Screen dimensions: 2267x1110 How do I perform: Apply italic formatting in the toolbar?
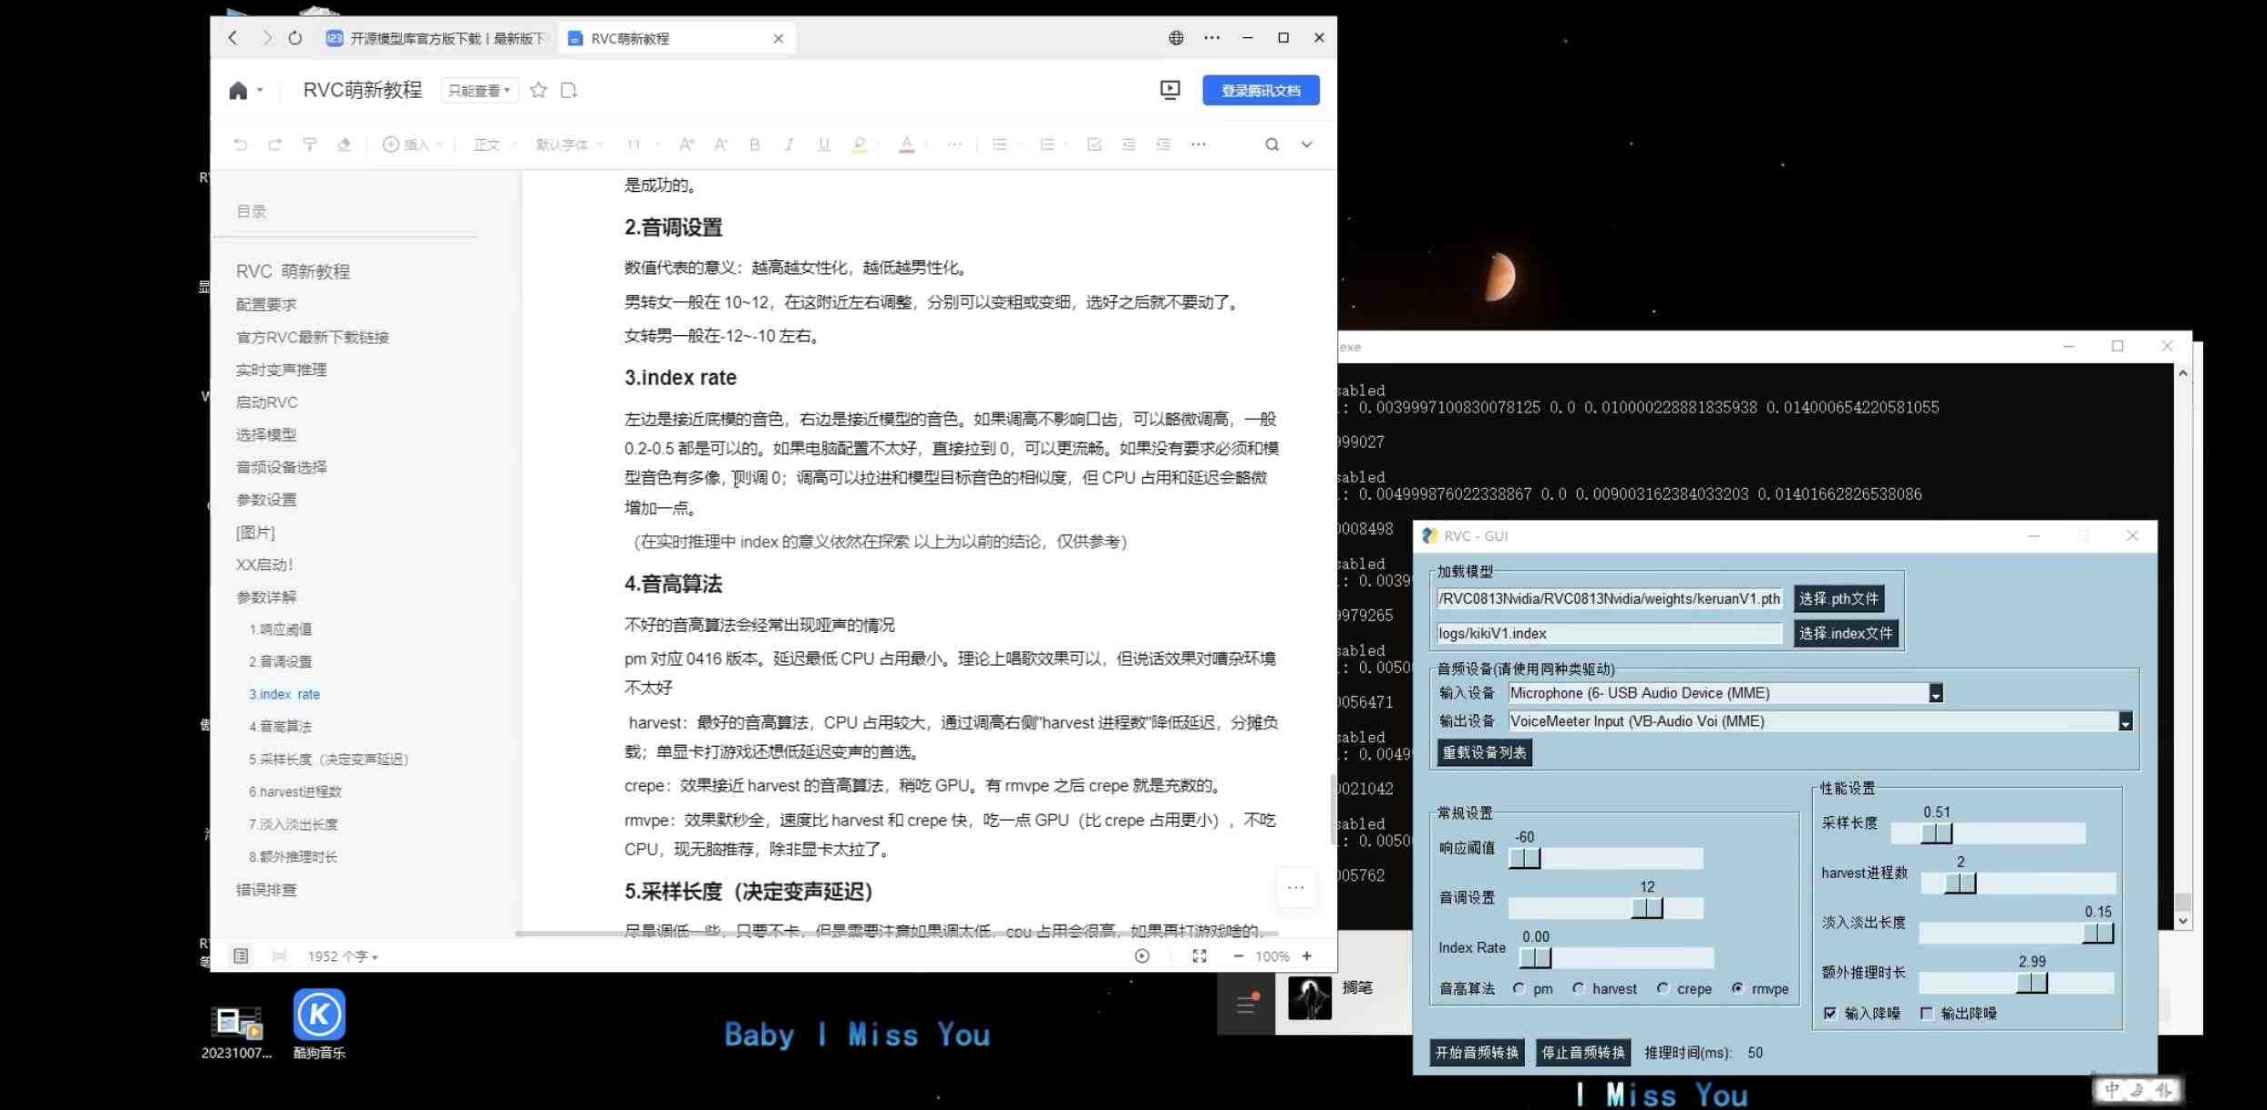789,144
